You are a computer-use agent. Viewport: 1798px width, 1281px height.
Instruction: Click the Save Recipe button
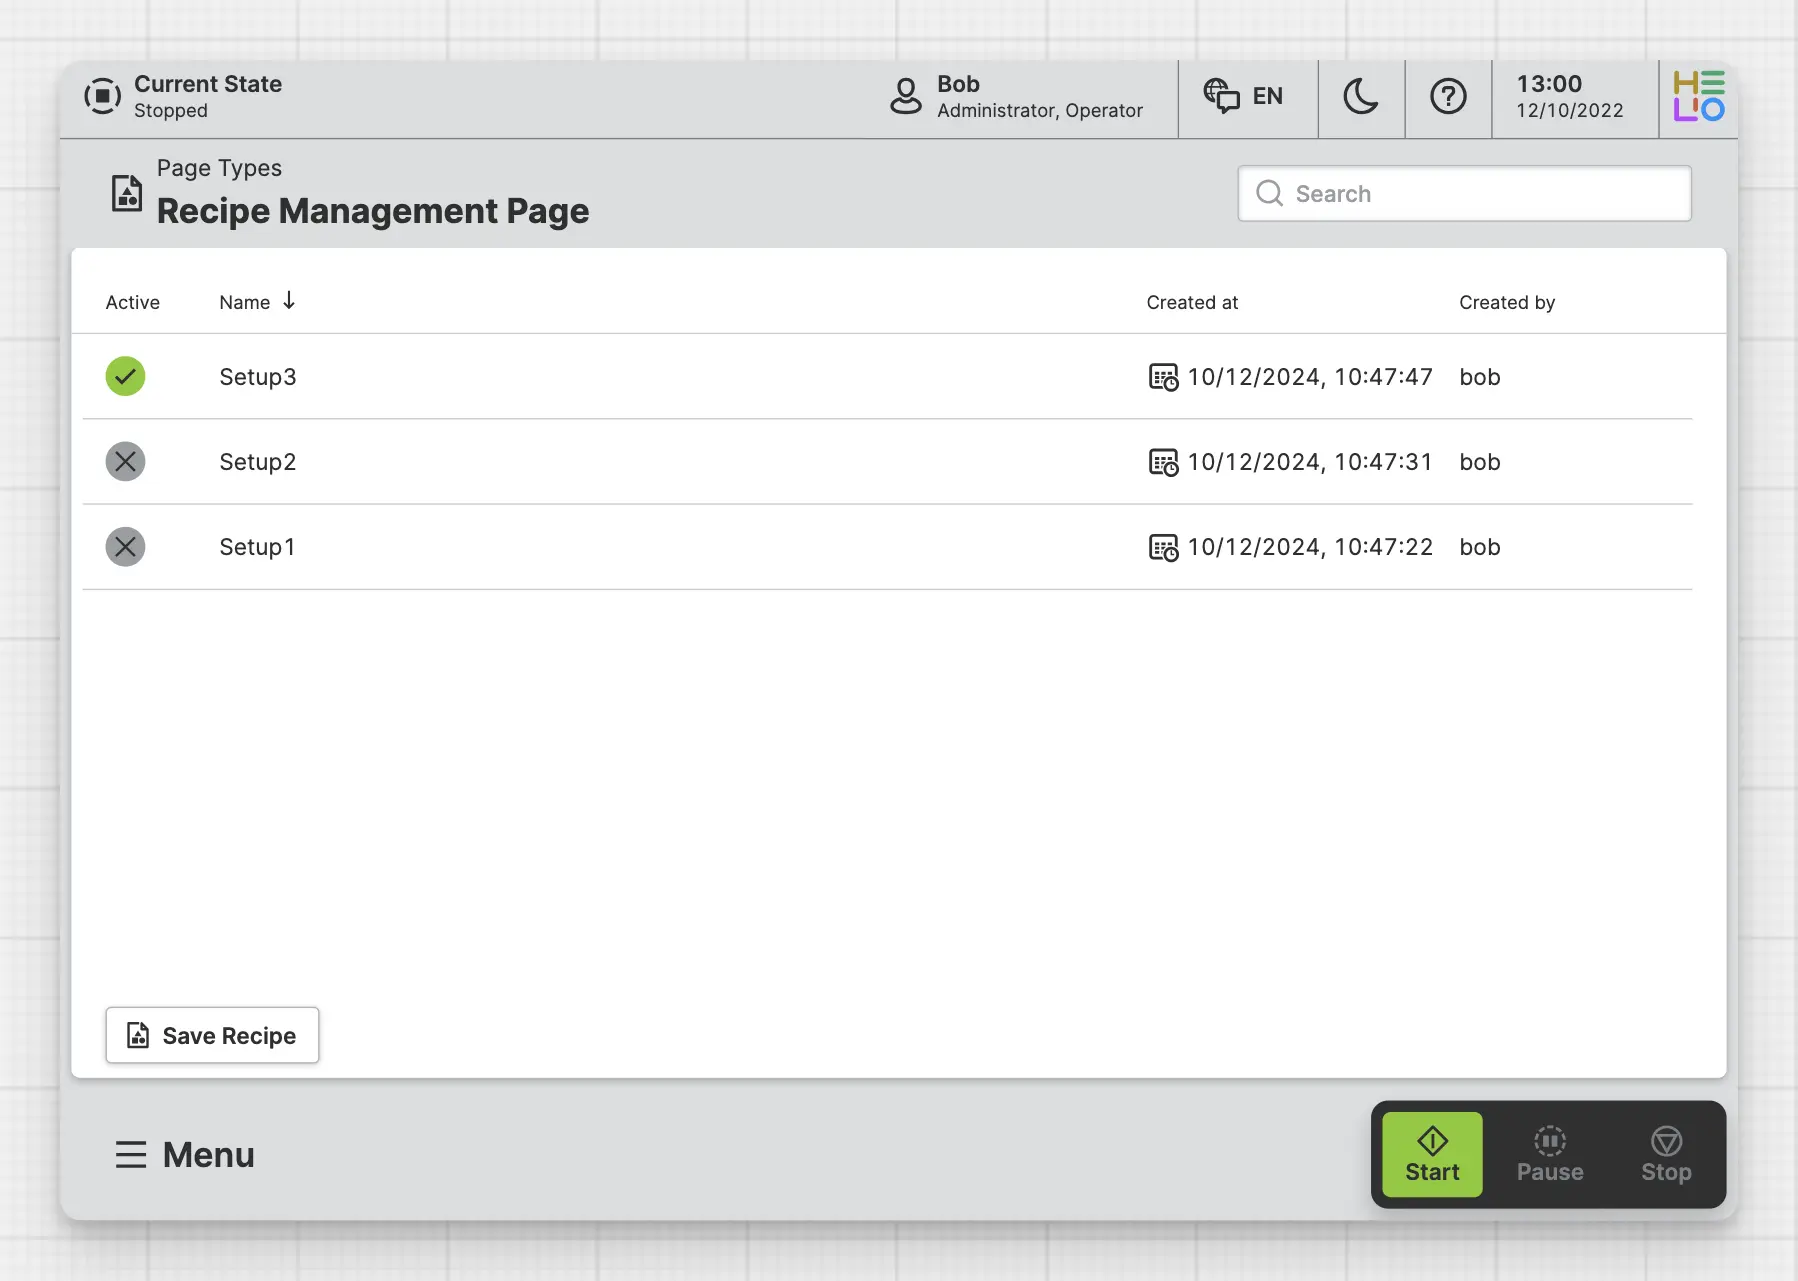[x=212, y=1036]
